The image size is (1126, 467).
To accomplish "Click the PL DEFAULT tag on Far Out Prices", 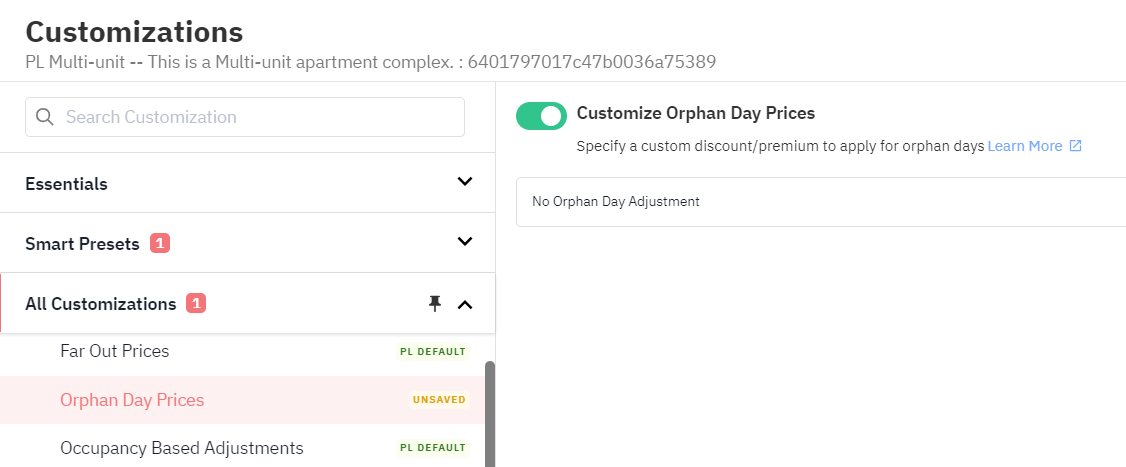I will coord(433,351).
